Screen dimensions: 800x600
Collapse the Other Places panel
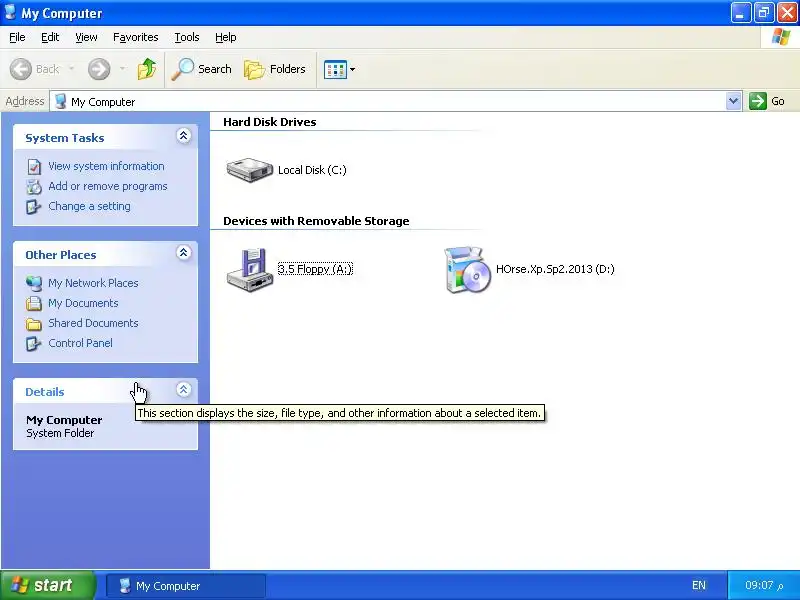pos(184,253)
